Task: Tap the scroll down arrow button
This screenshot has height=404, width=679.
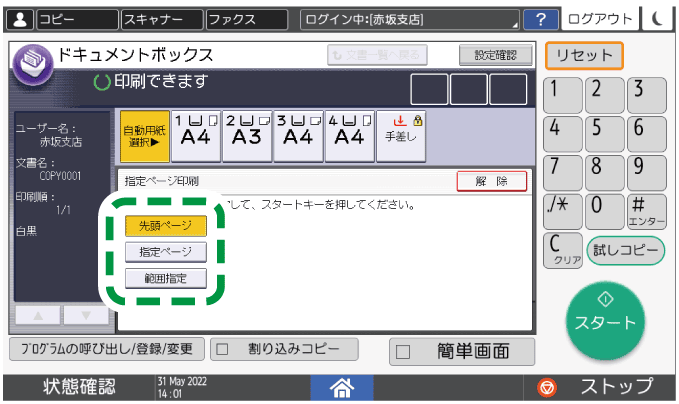Action: (86, 315)
